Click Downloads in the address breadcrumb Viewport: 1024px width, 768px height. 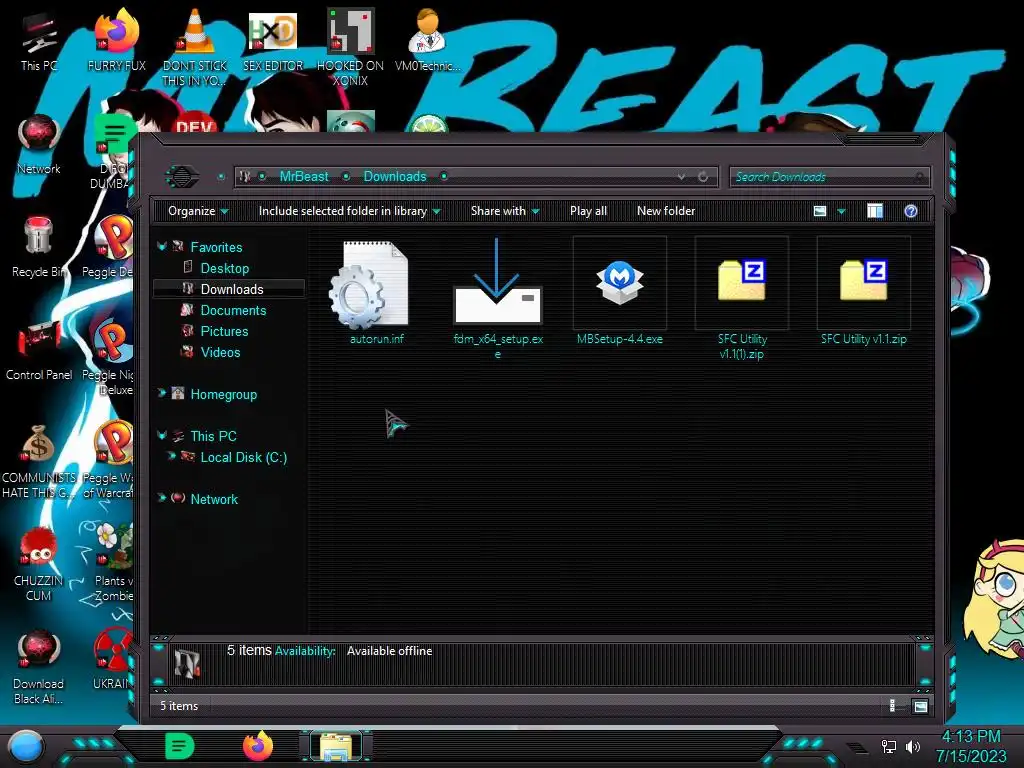[394, 176]
